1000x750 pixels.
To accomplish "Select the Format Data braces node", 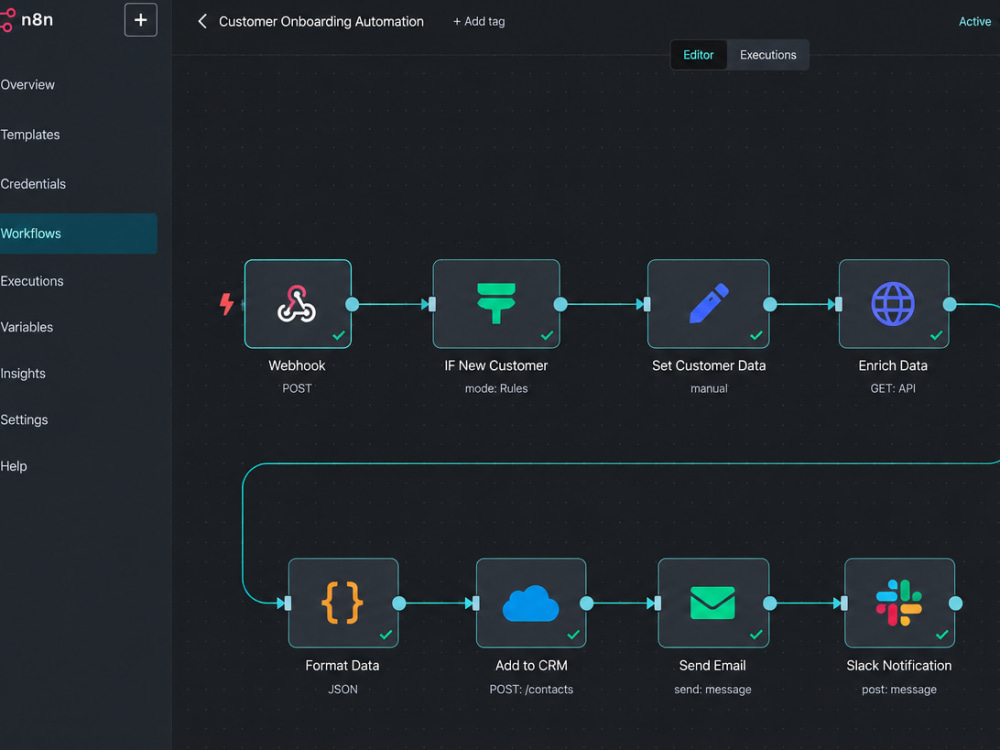I will (x=343, y=603).
